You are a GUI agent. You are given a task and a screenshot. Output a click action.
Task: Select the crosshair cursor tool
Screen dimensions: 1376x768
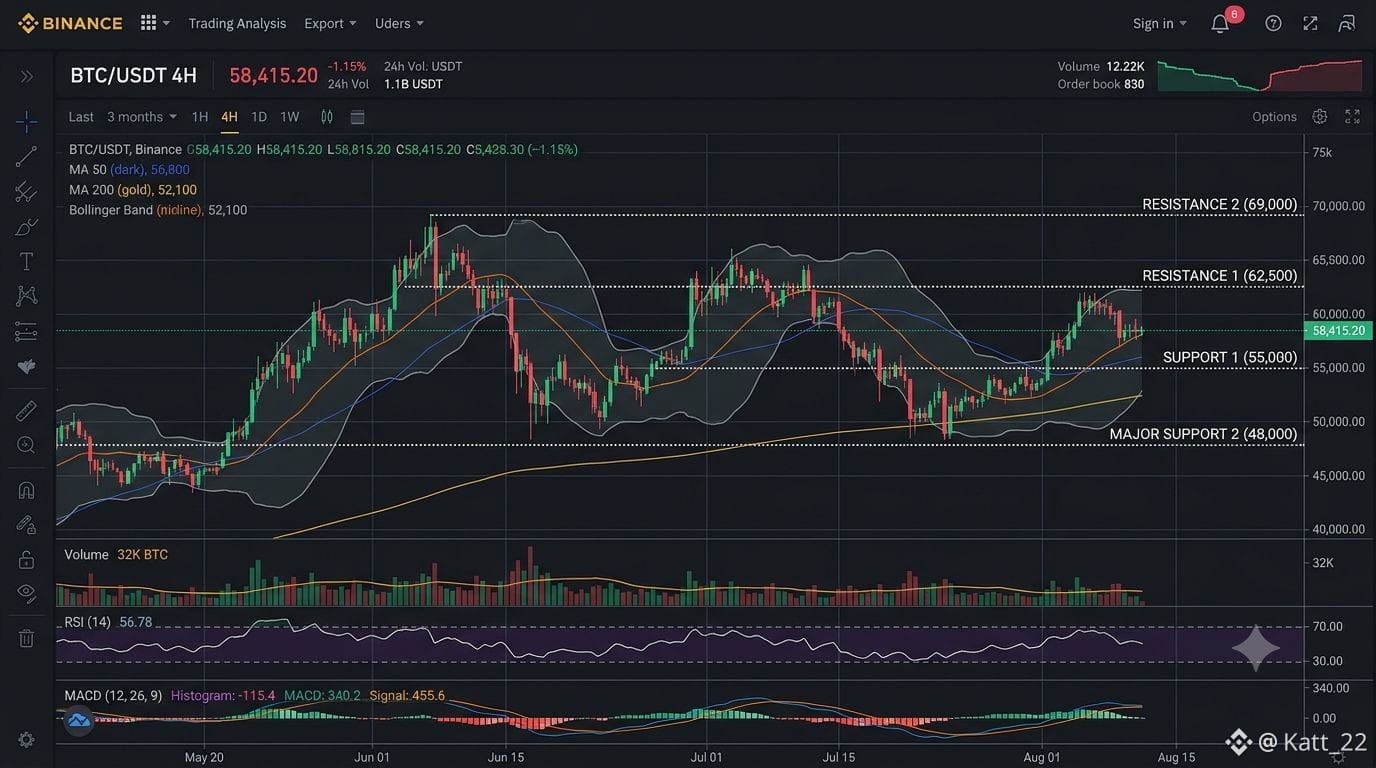point(26,122)
